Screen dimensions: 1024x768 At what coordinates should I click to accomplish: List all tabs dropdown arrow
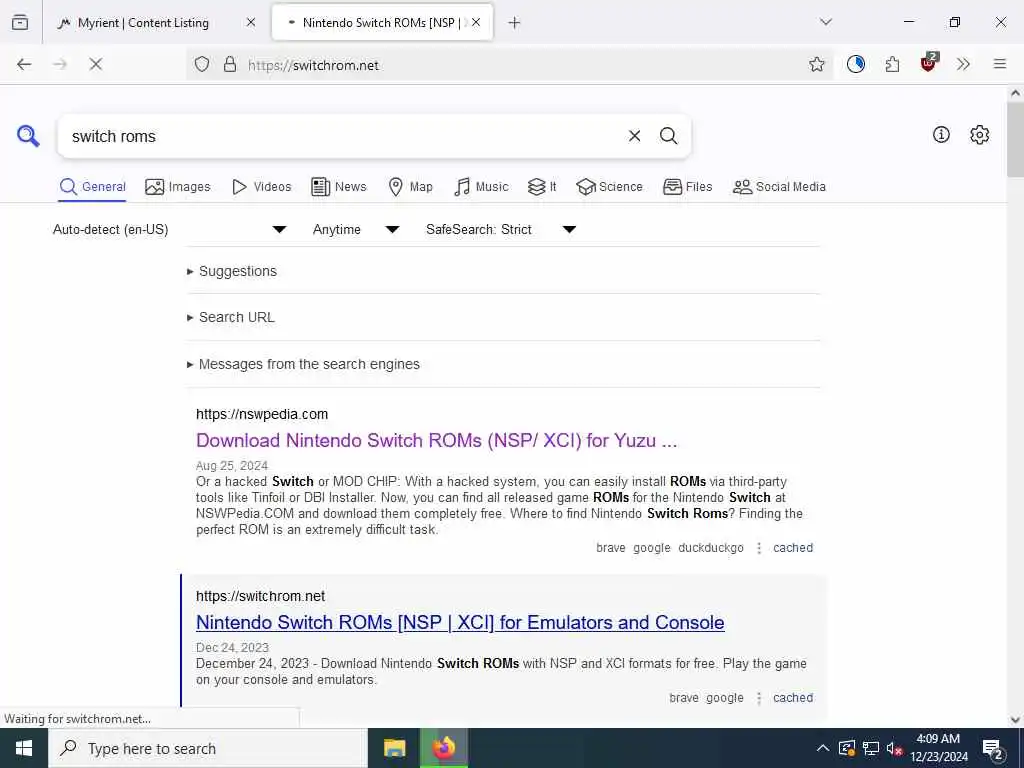click(825, 22)
